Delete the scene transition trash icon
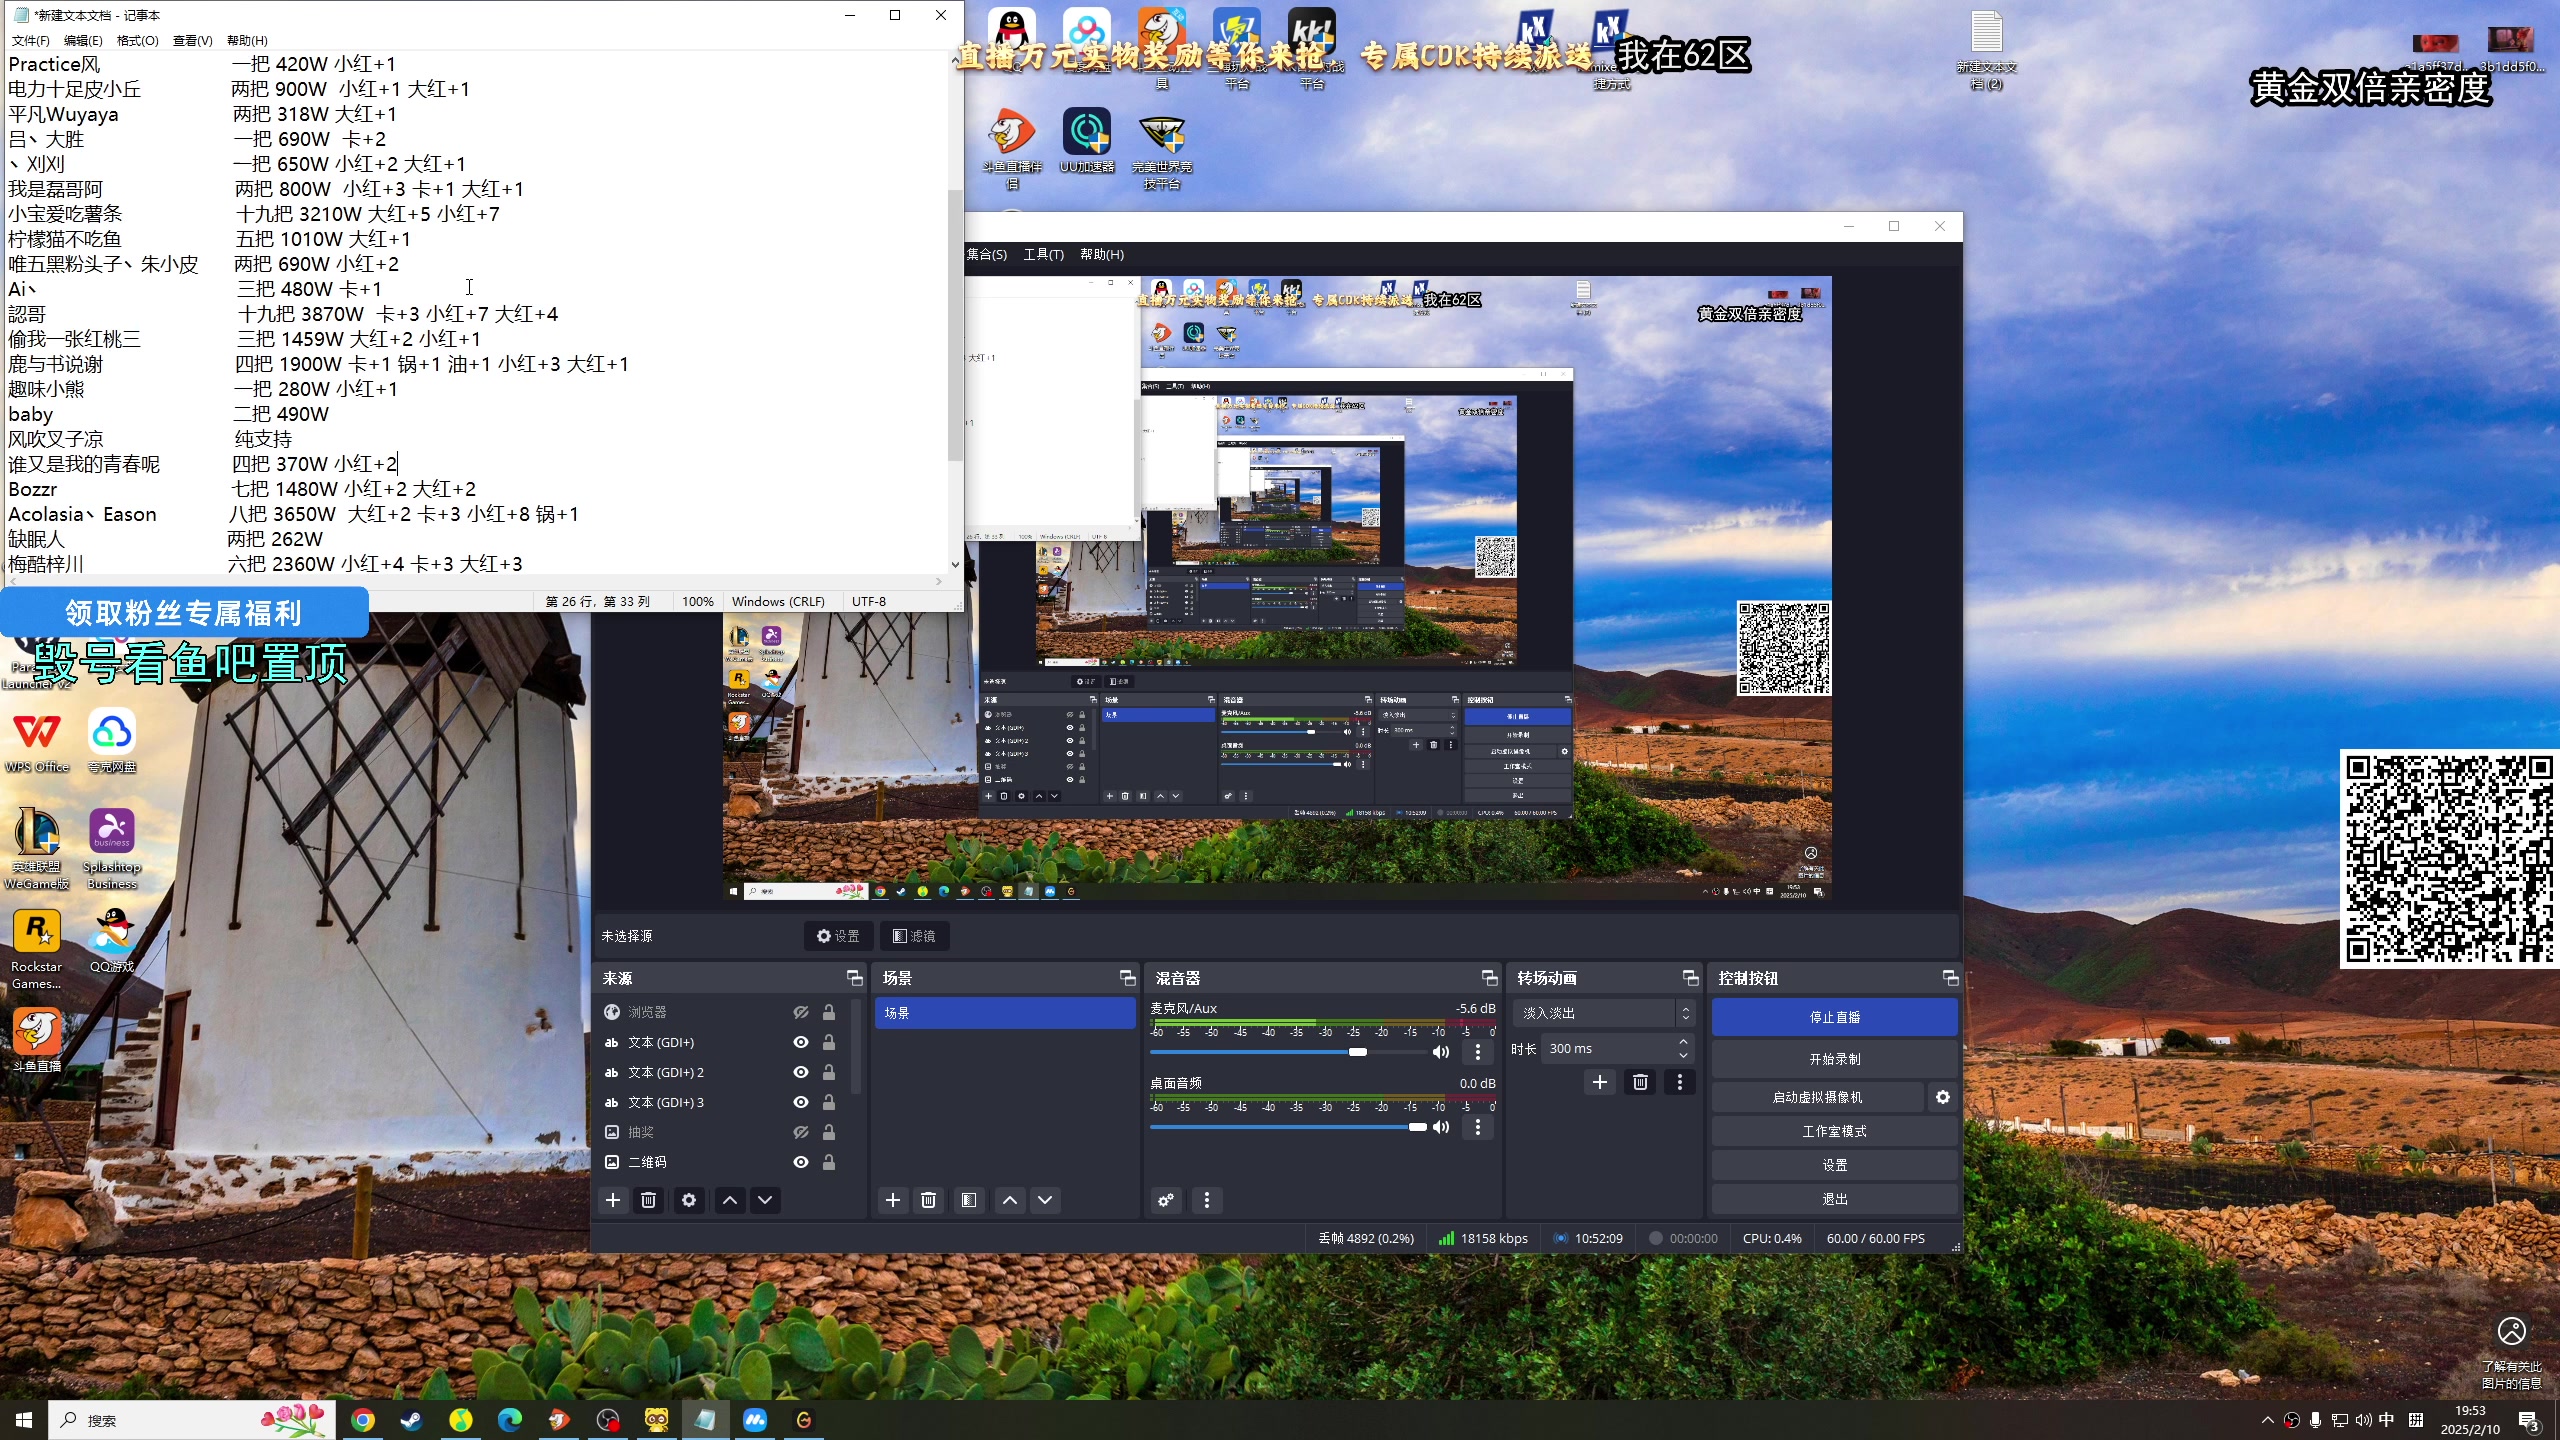This screenshot has height=1440, width=2560. (1640, 1082)
